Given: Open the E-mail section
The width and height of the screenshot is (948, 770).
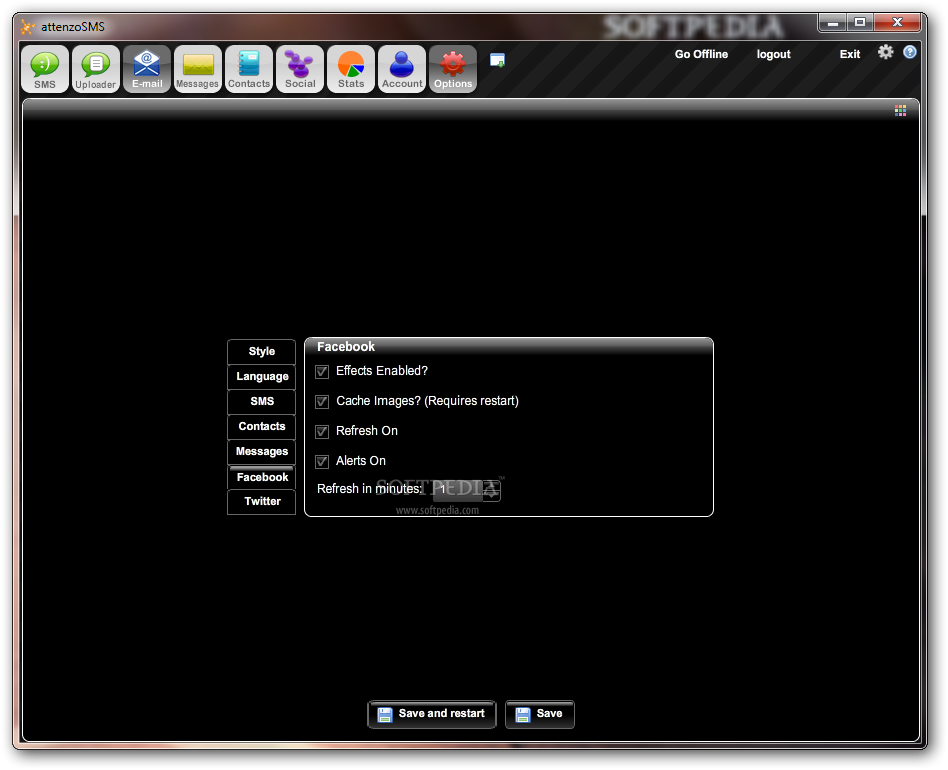Looking at the screenshot, I should 147,69.
